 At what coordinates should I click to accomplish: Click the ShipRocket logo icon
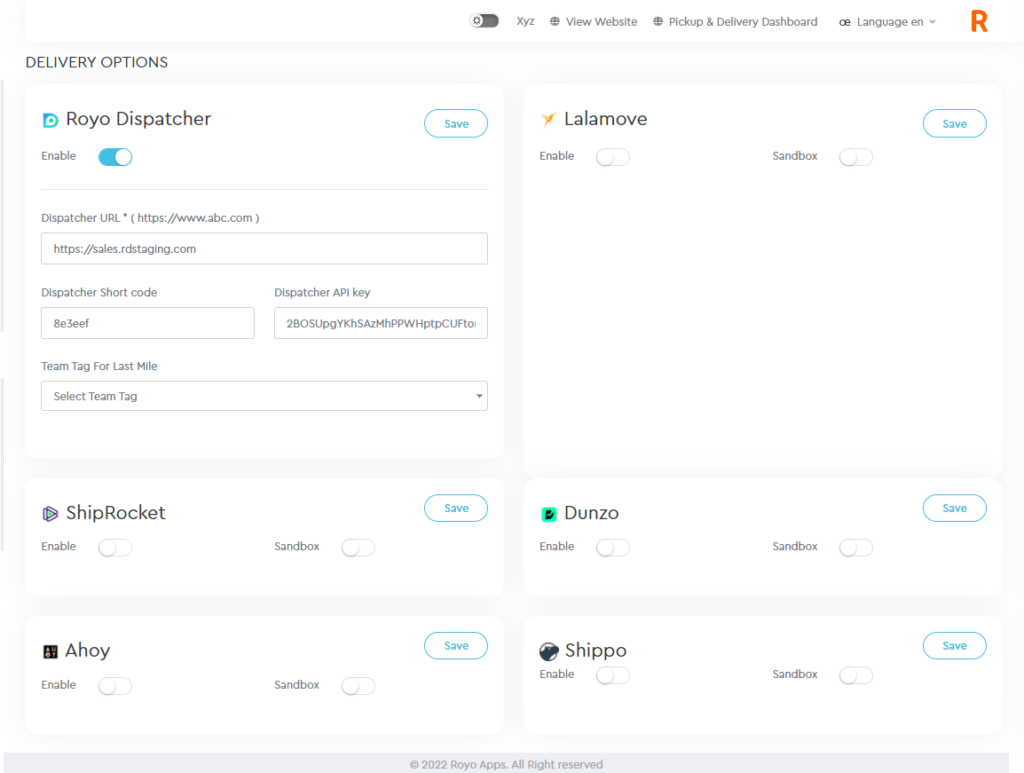point(50,514)
